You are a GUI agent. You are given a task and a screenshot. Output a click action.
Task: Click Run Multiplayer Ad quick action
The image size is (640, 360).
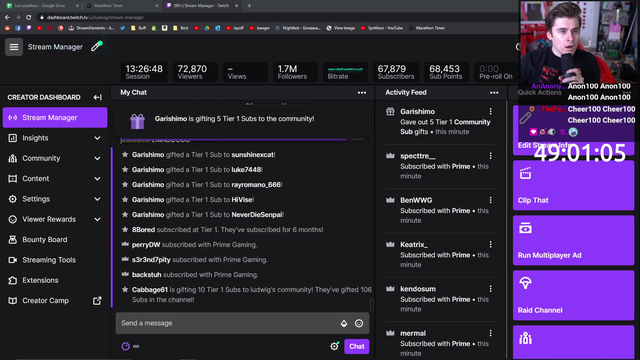(573, 240)
